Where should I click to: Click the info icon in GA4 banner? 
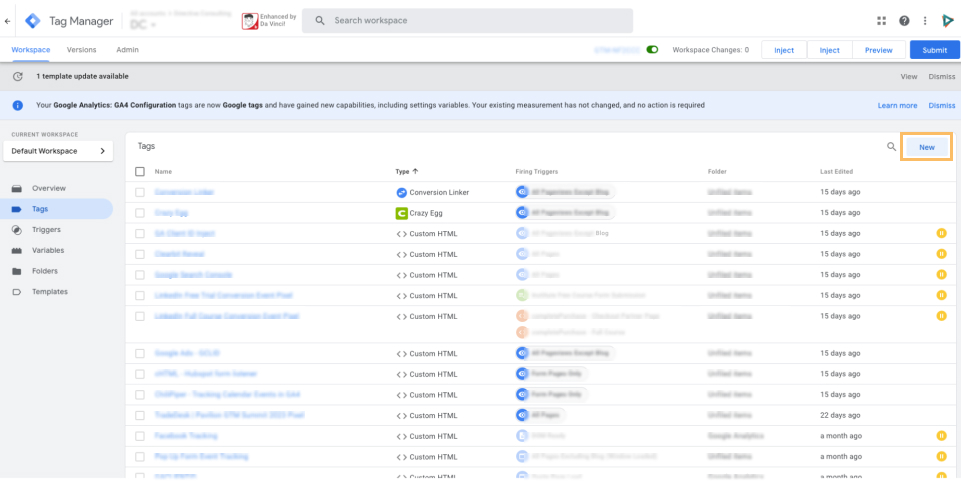(x=18, y=105)
